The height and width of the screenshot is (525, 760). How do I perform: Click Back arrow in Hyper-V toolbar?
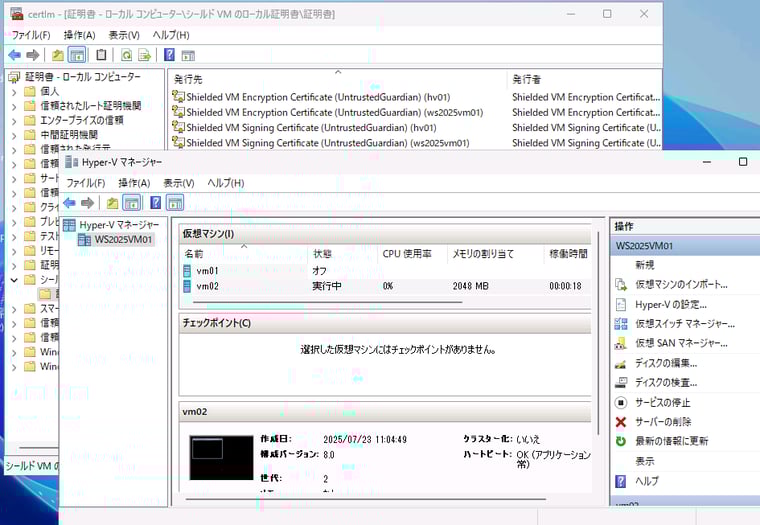[69, 203]
